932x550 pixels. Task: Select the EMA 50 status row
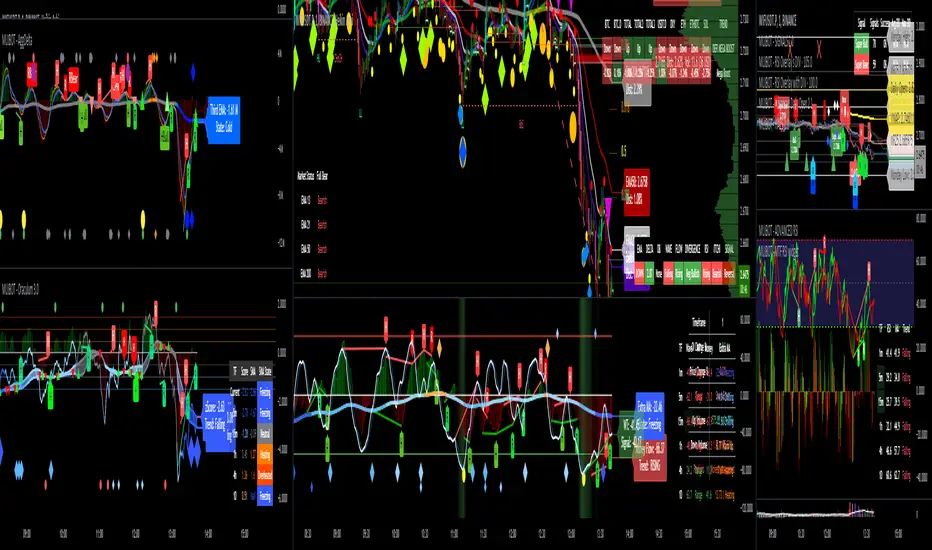313,249
